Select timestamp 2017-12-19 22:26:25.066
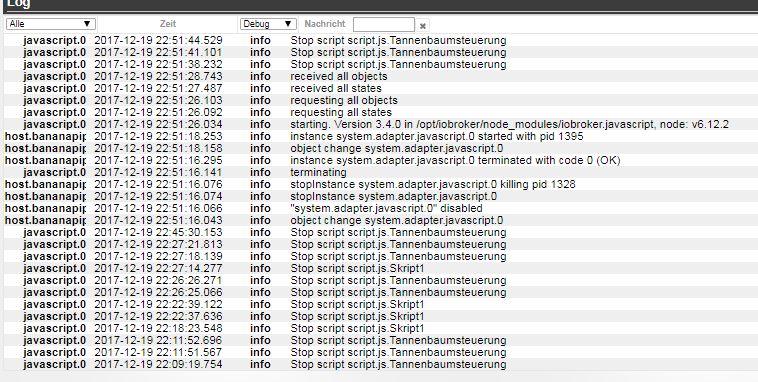 (158, 292)
